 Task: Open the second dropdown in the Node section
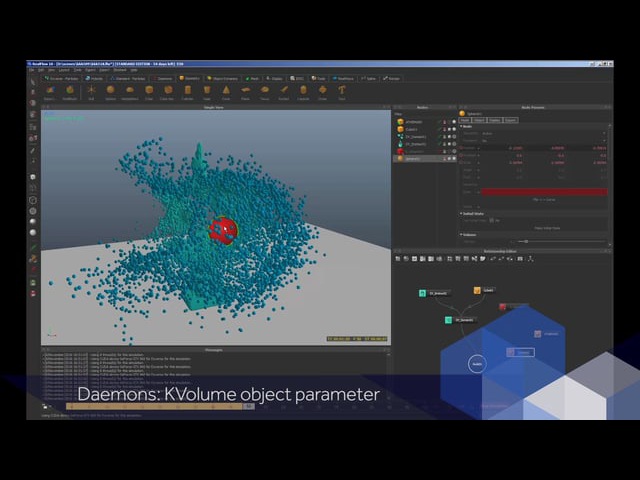543,140
